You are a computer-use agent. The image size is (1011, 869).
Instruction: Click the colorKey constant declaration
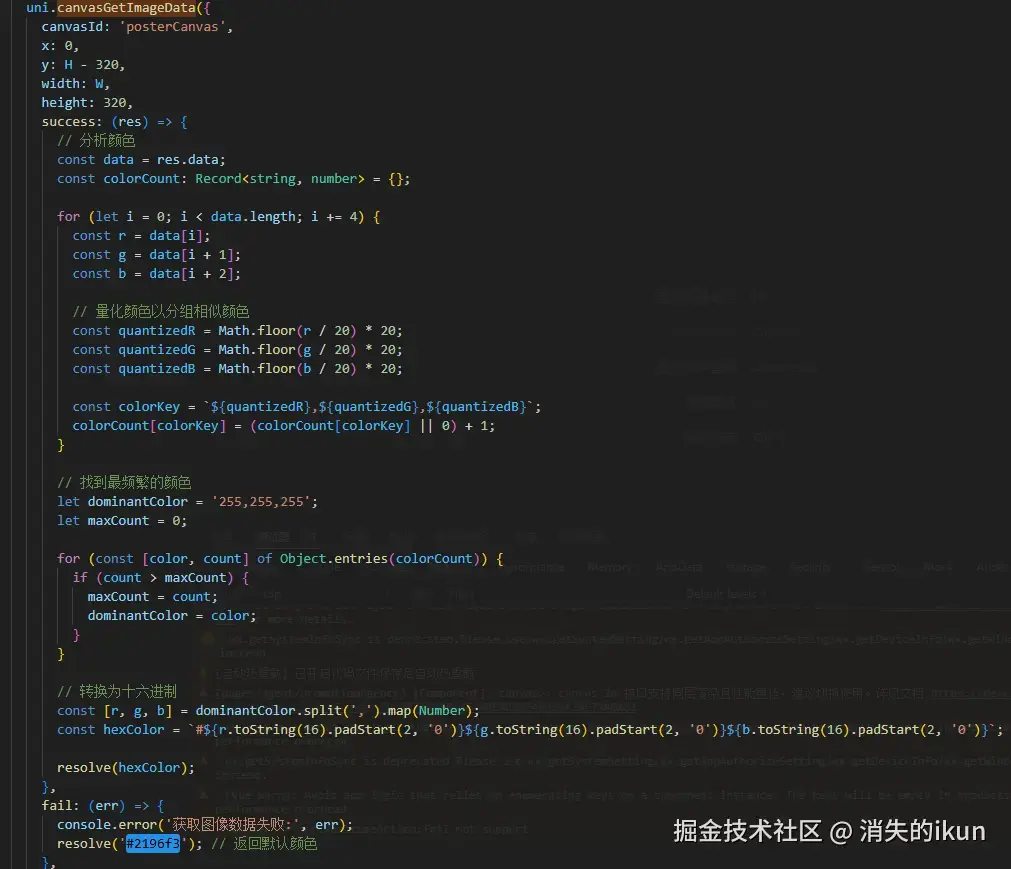coord(150,407)
